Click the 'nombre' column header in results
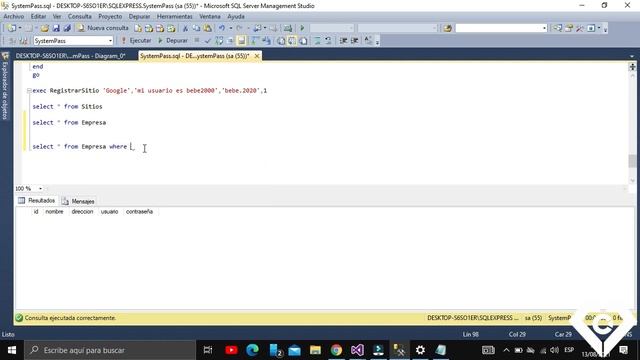This screenshot has height=360, width=640. (x=54, y=211)
